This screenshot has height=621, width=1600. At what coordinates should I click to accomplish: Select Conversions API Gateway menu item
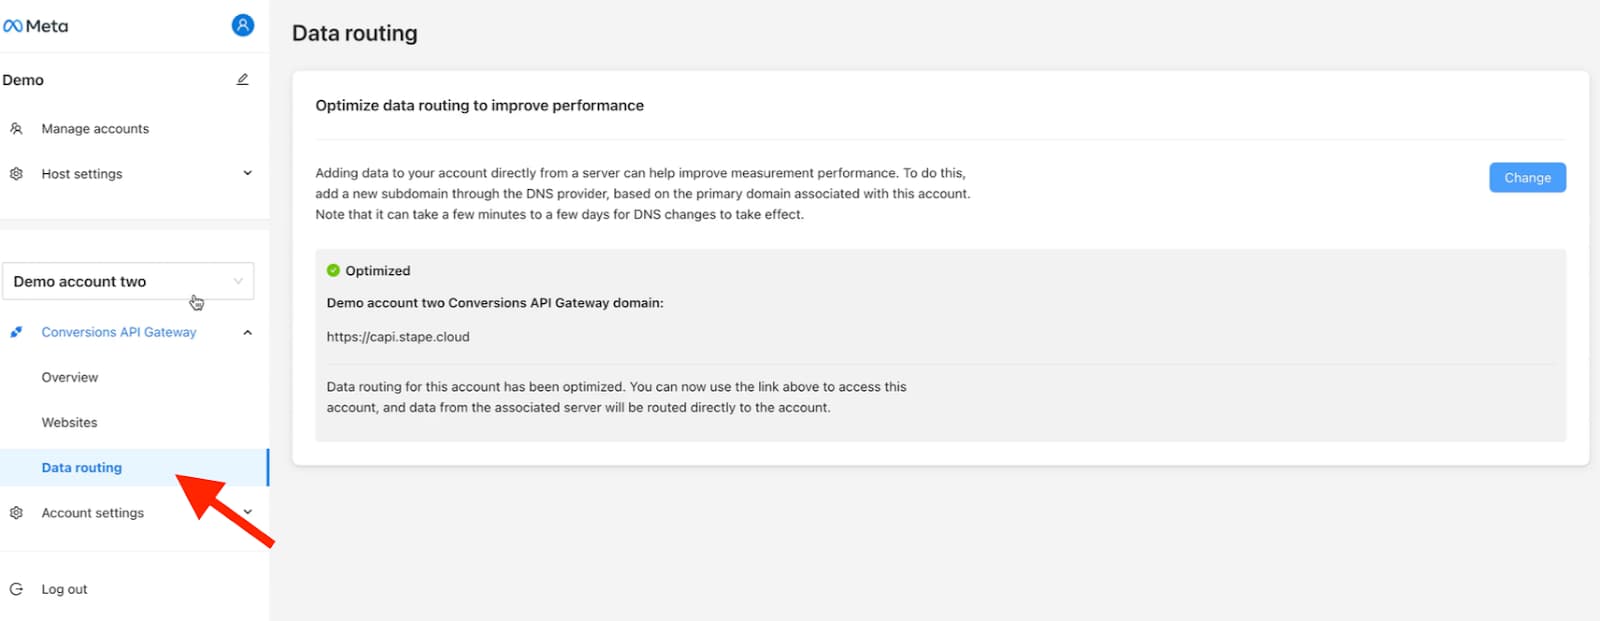[119, 332]
